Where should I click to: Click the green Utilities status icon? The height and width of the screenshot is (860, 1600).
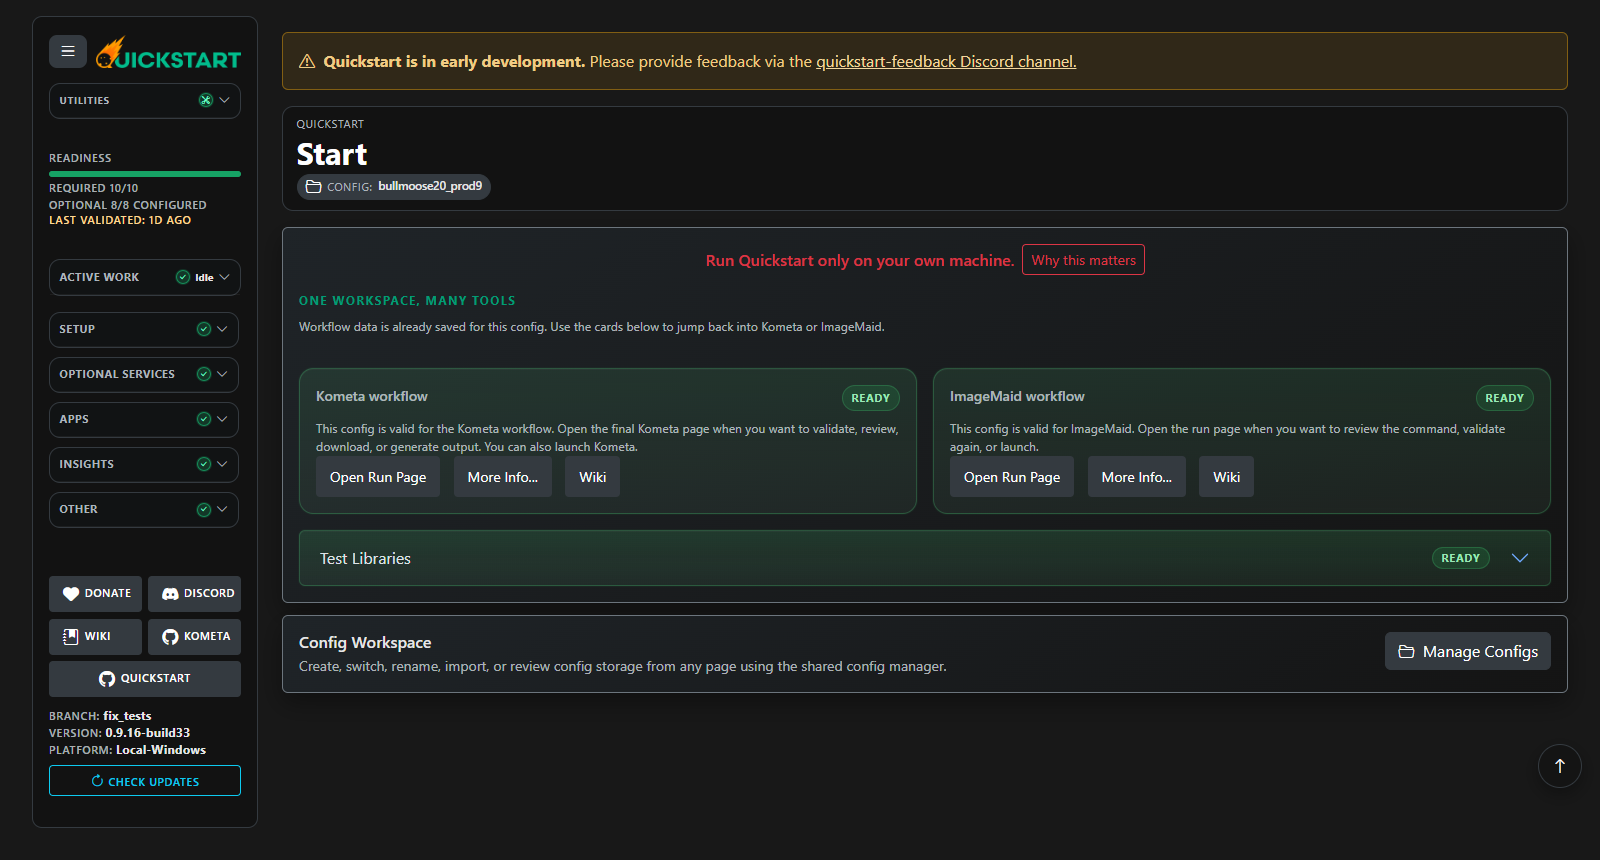click(x=205, y=100)
